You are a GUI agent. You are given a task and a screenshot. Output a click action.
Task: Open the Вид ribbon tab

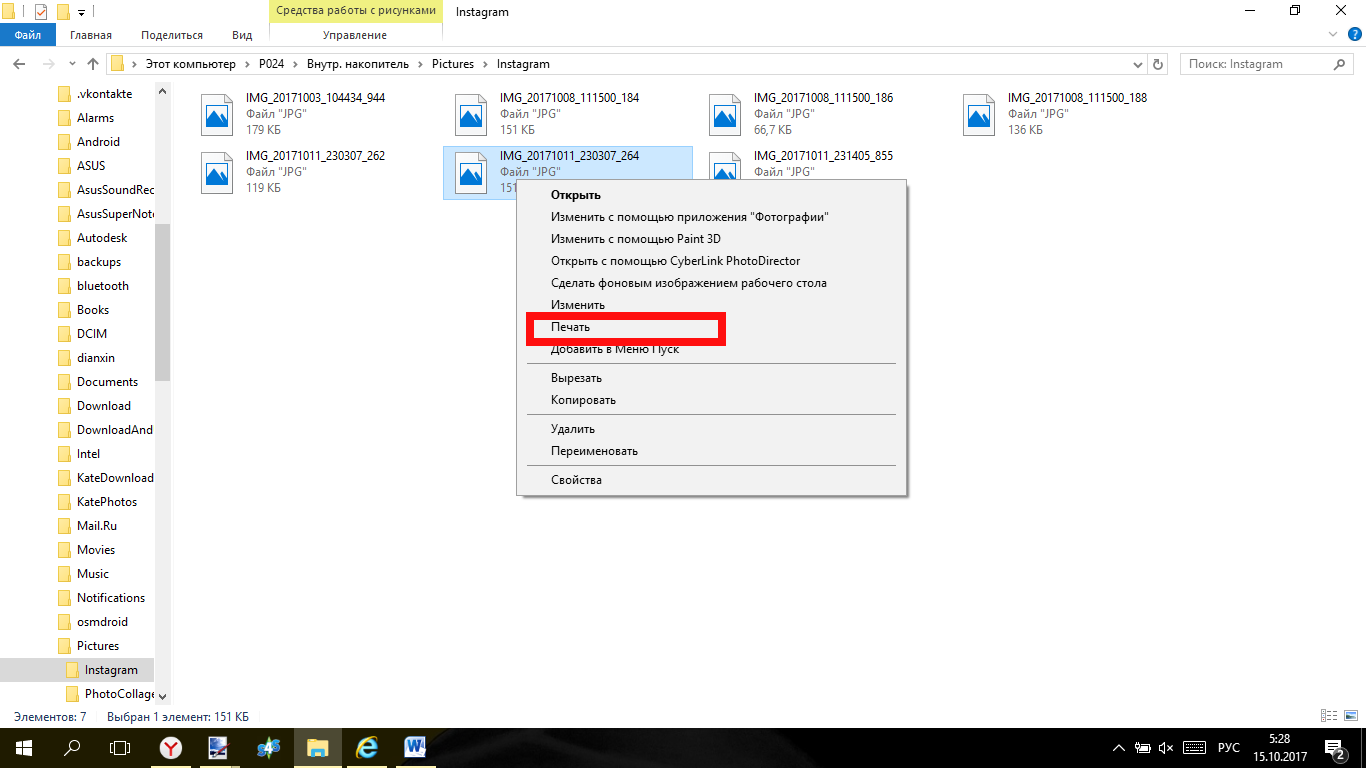242,35
